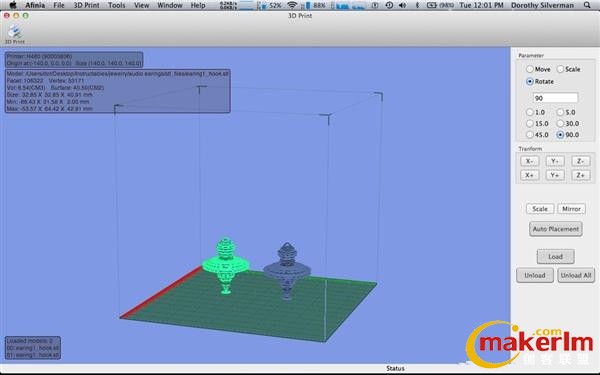Click the Wi-Fi status icon
600x375 pixels.
tap(292, 5)
